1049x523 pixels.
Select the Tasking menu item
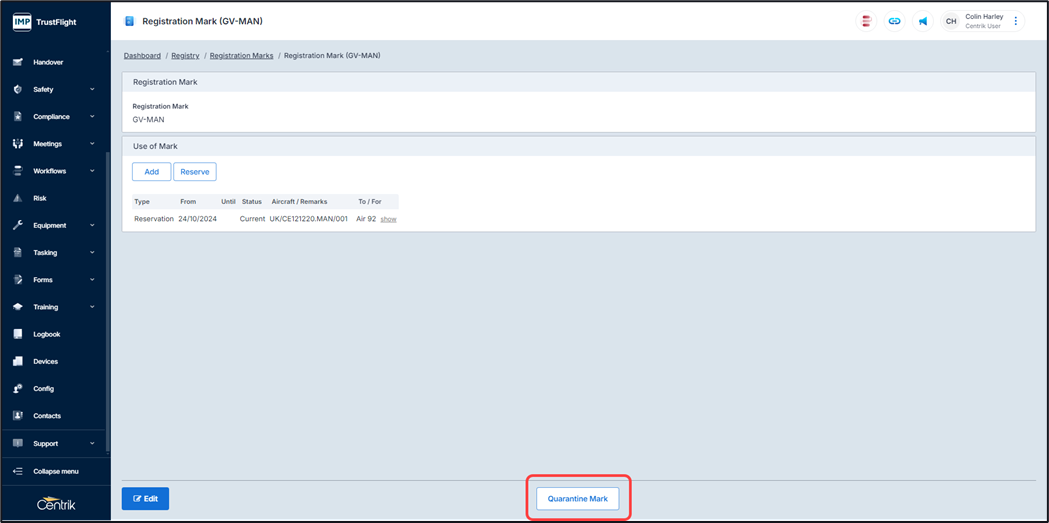point(45,253)
